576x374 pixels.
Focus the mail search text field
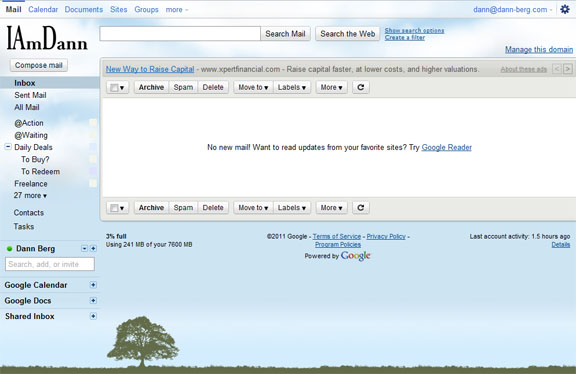tap(180, 34)
